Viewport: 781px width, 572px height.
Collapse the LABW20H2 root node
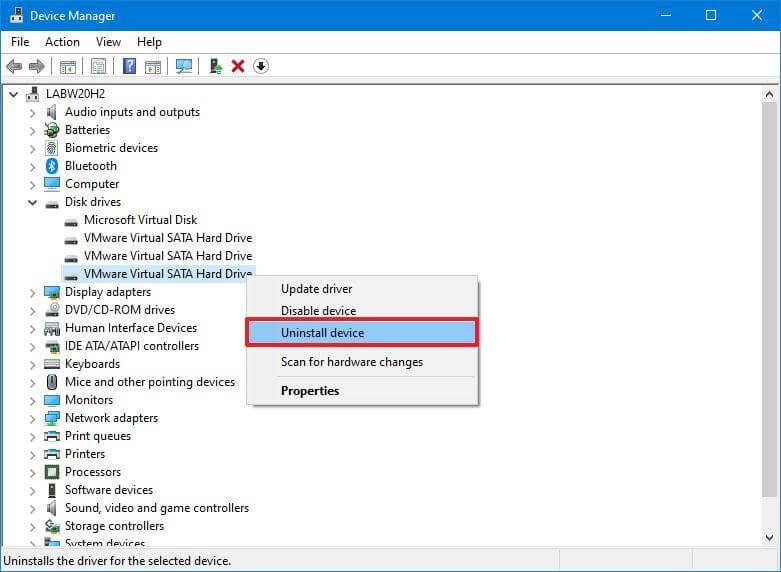point(14,94)
